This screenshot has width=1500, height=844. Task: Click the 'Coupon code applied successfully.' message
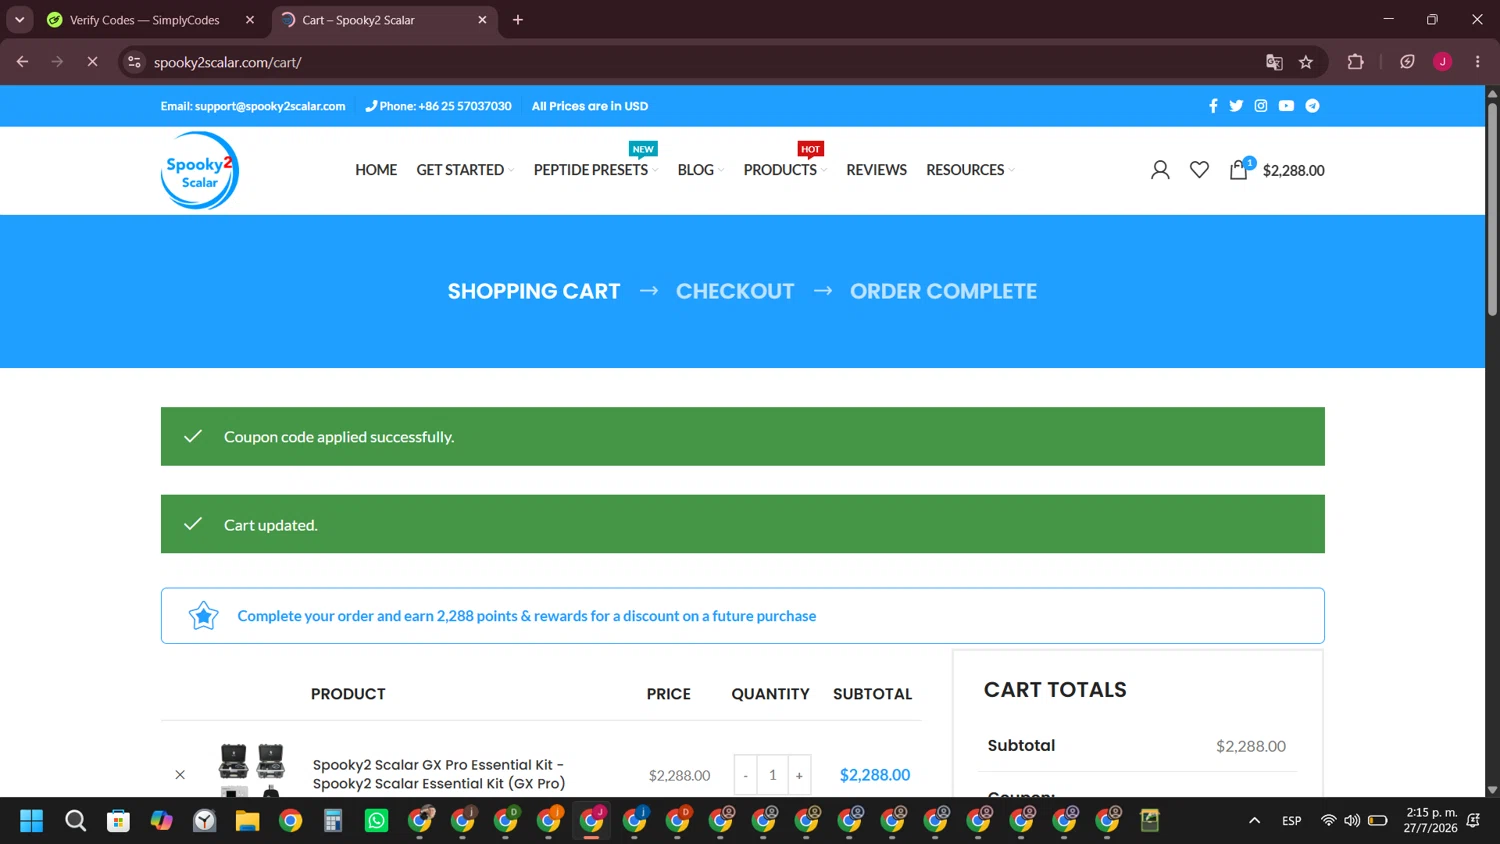tap(339, 437)
